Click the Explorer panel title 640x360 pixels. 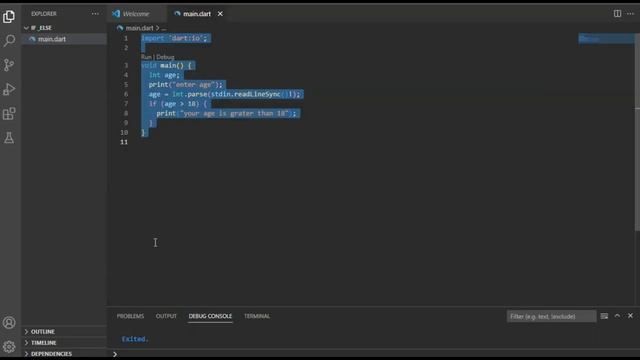tap(44, 13)
